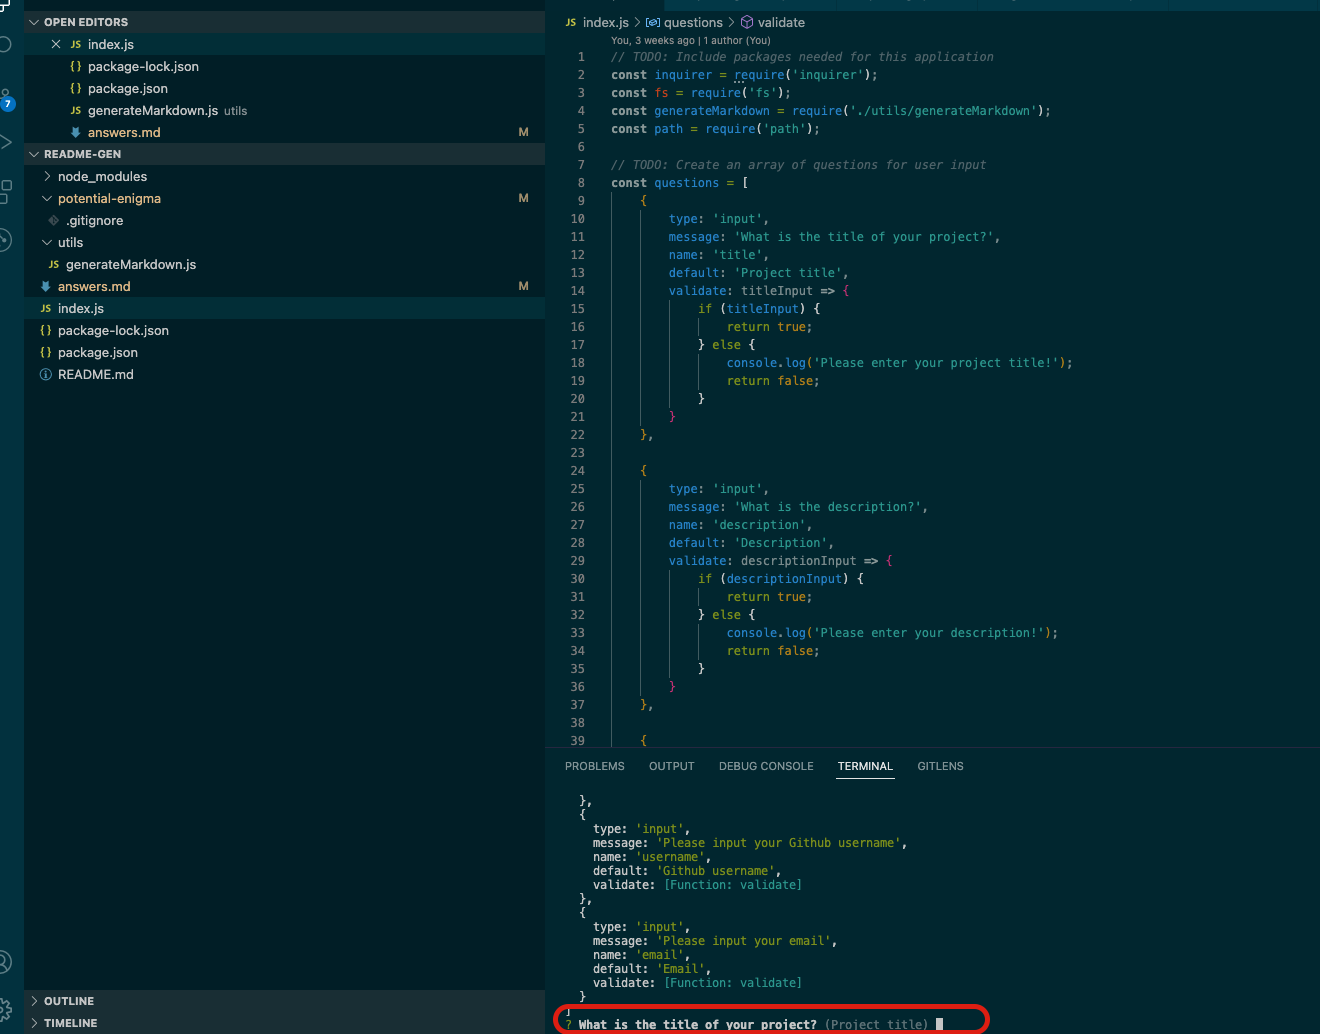The image size is (1320, 1034).
Task: Click questions in the breadcrumb bar
Action: (x=695, y=22)
